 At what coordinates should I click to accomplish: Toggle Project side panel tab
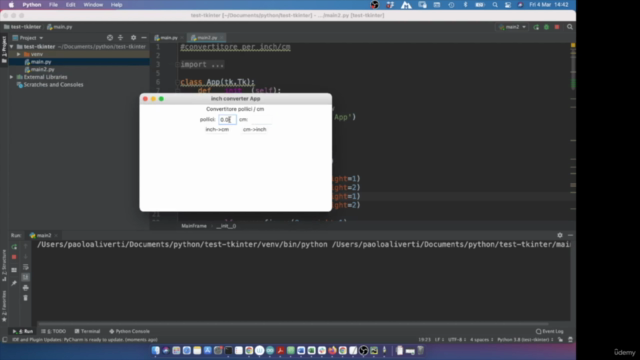pyautogui.click(x=4, y=49)
